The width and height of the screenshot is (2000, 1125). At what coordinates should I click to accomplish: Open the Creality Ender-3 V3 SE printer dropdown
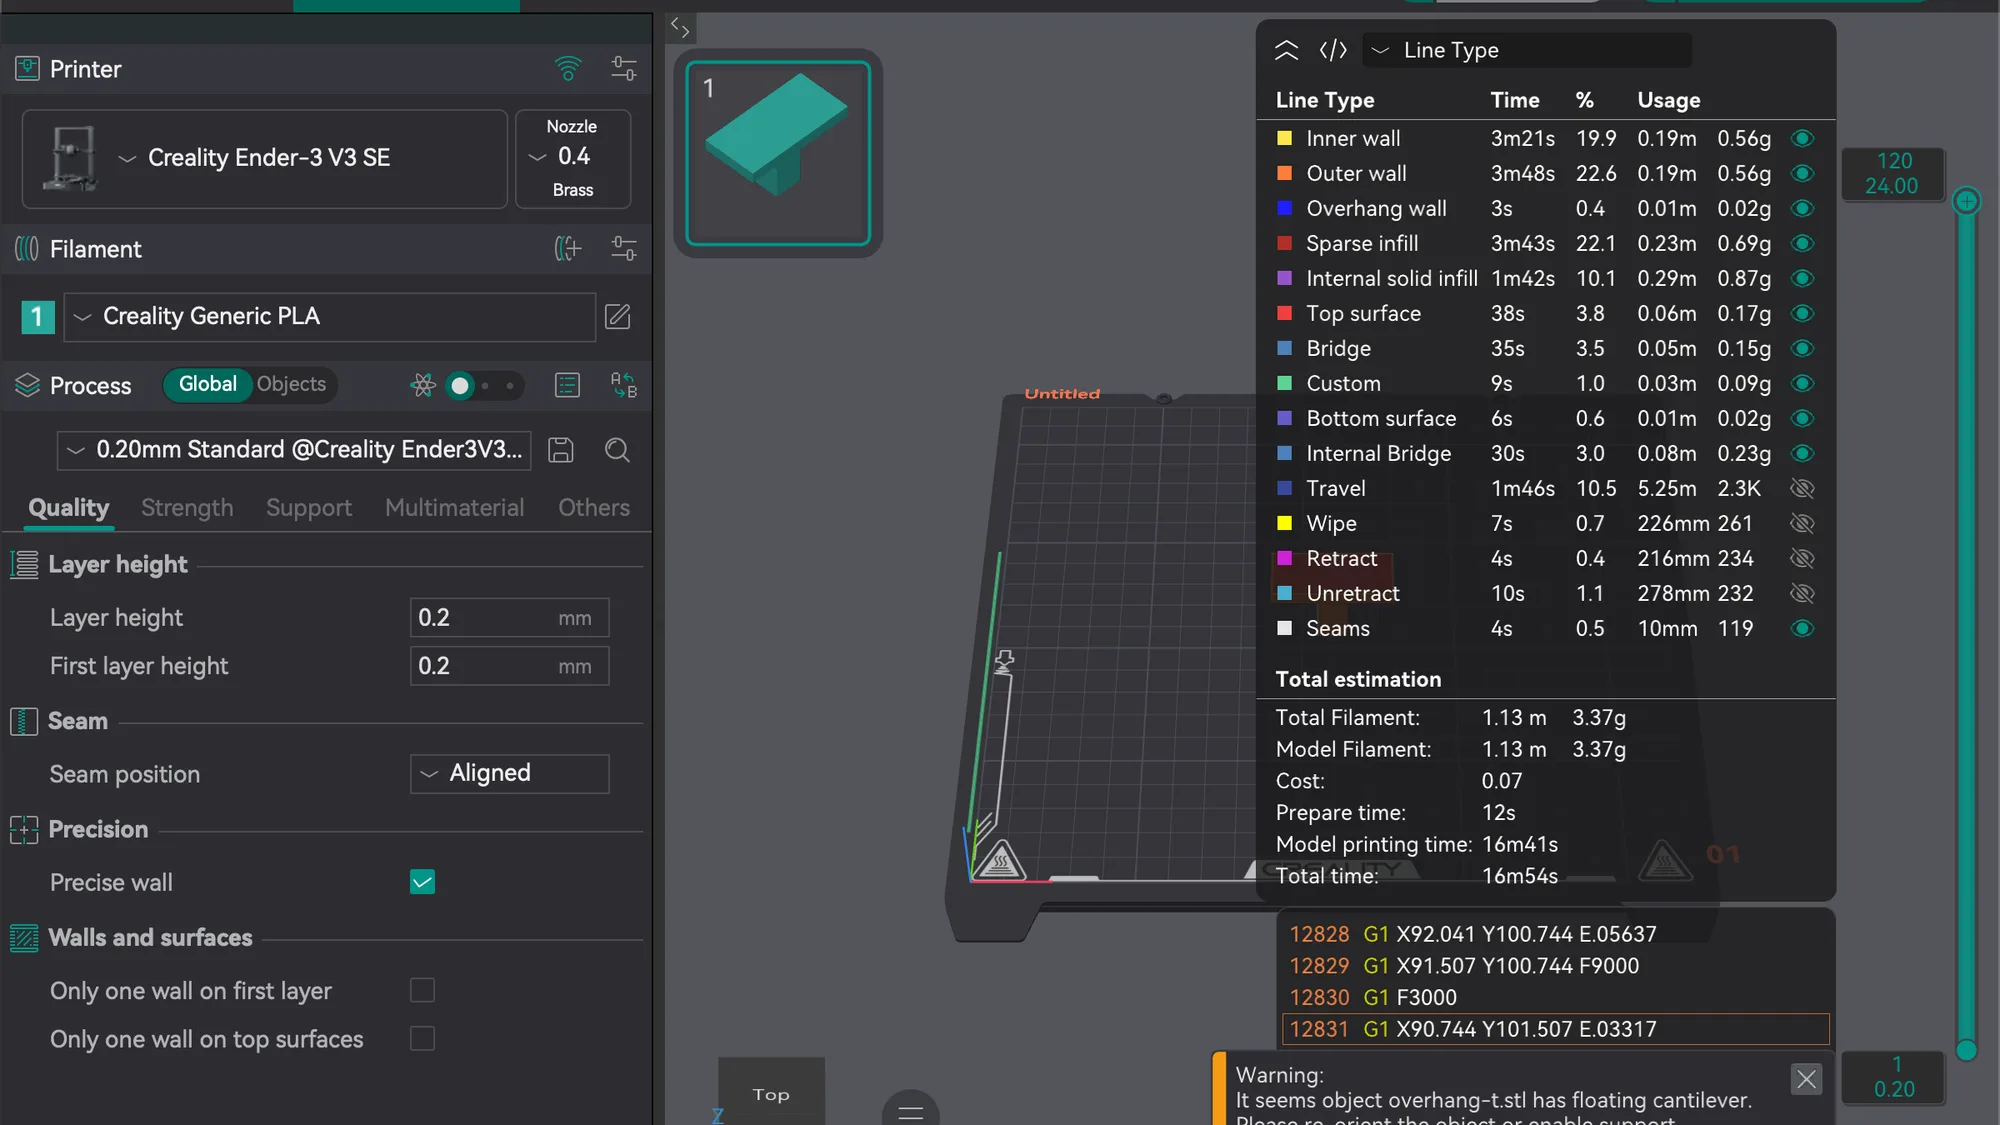point(265,158)
